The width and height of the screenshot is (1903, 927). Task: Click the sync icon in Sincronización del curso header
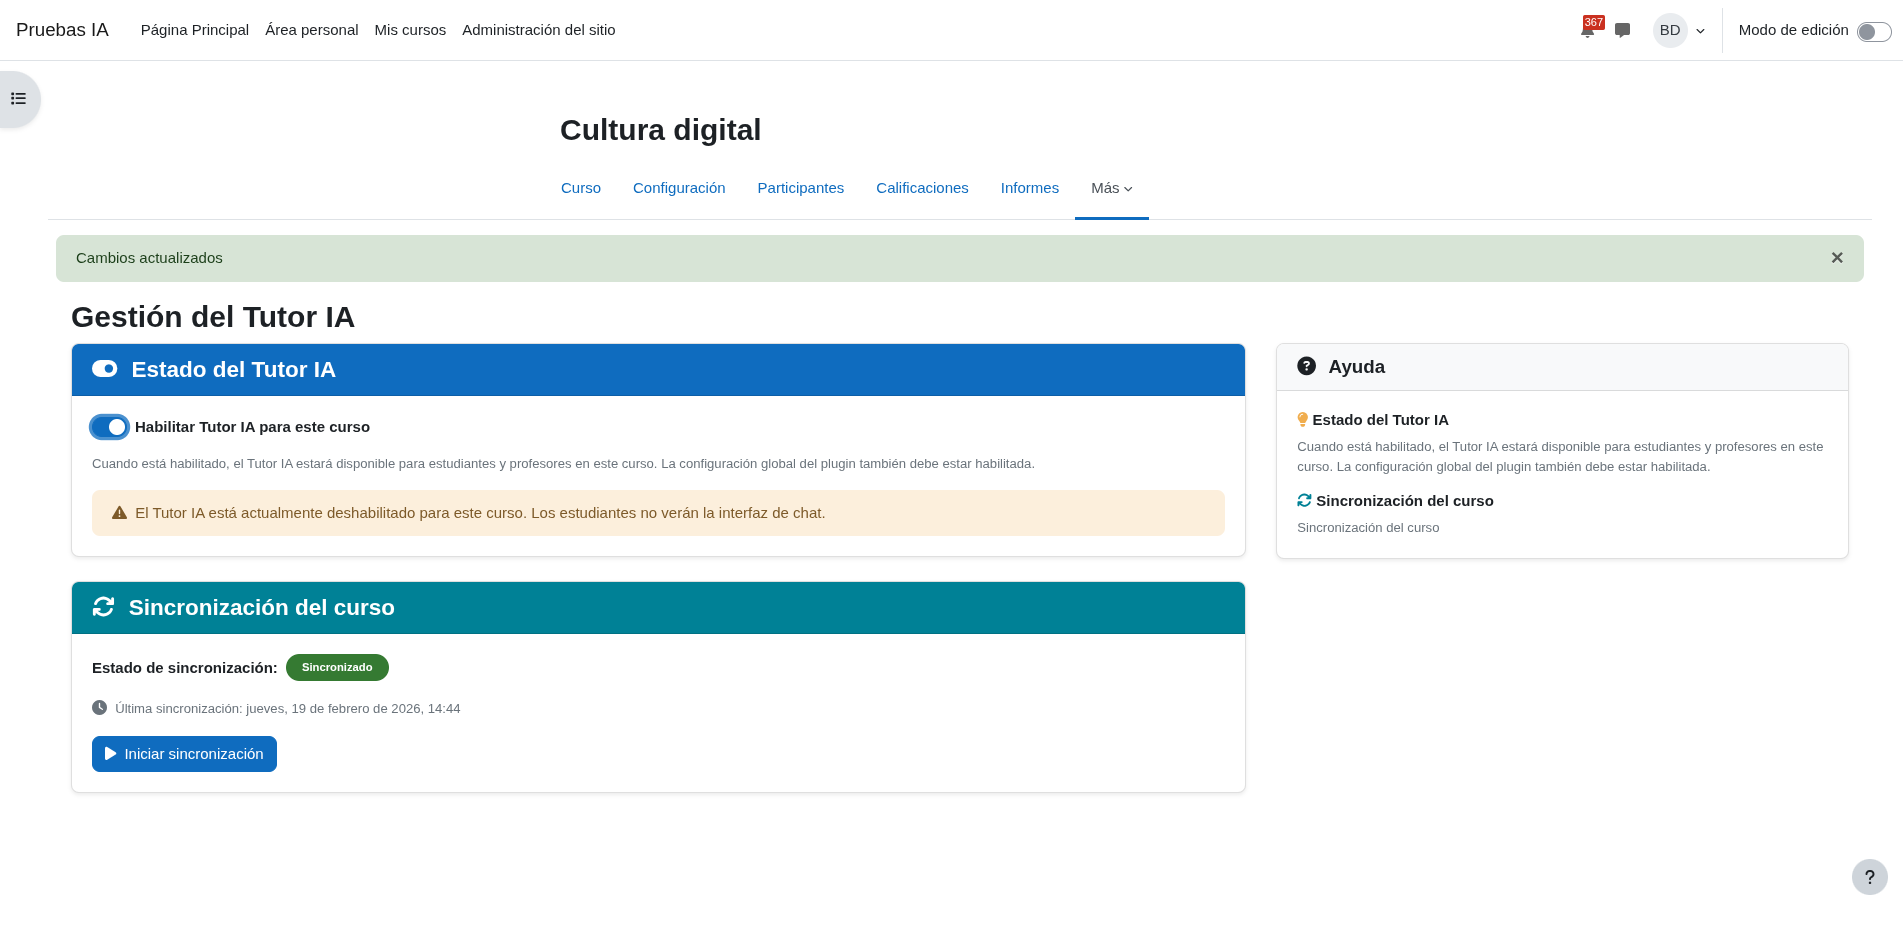tap(104, 606)
